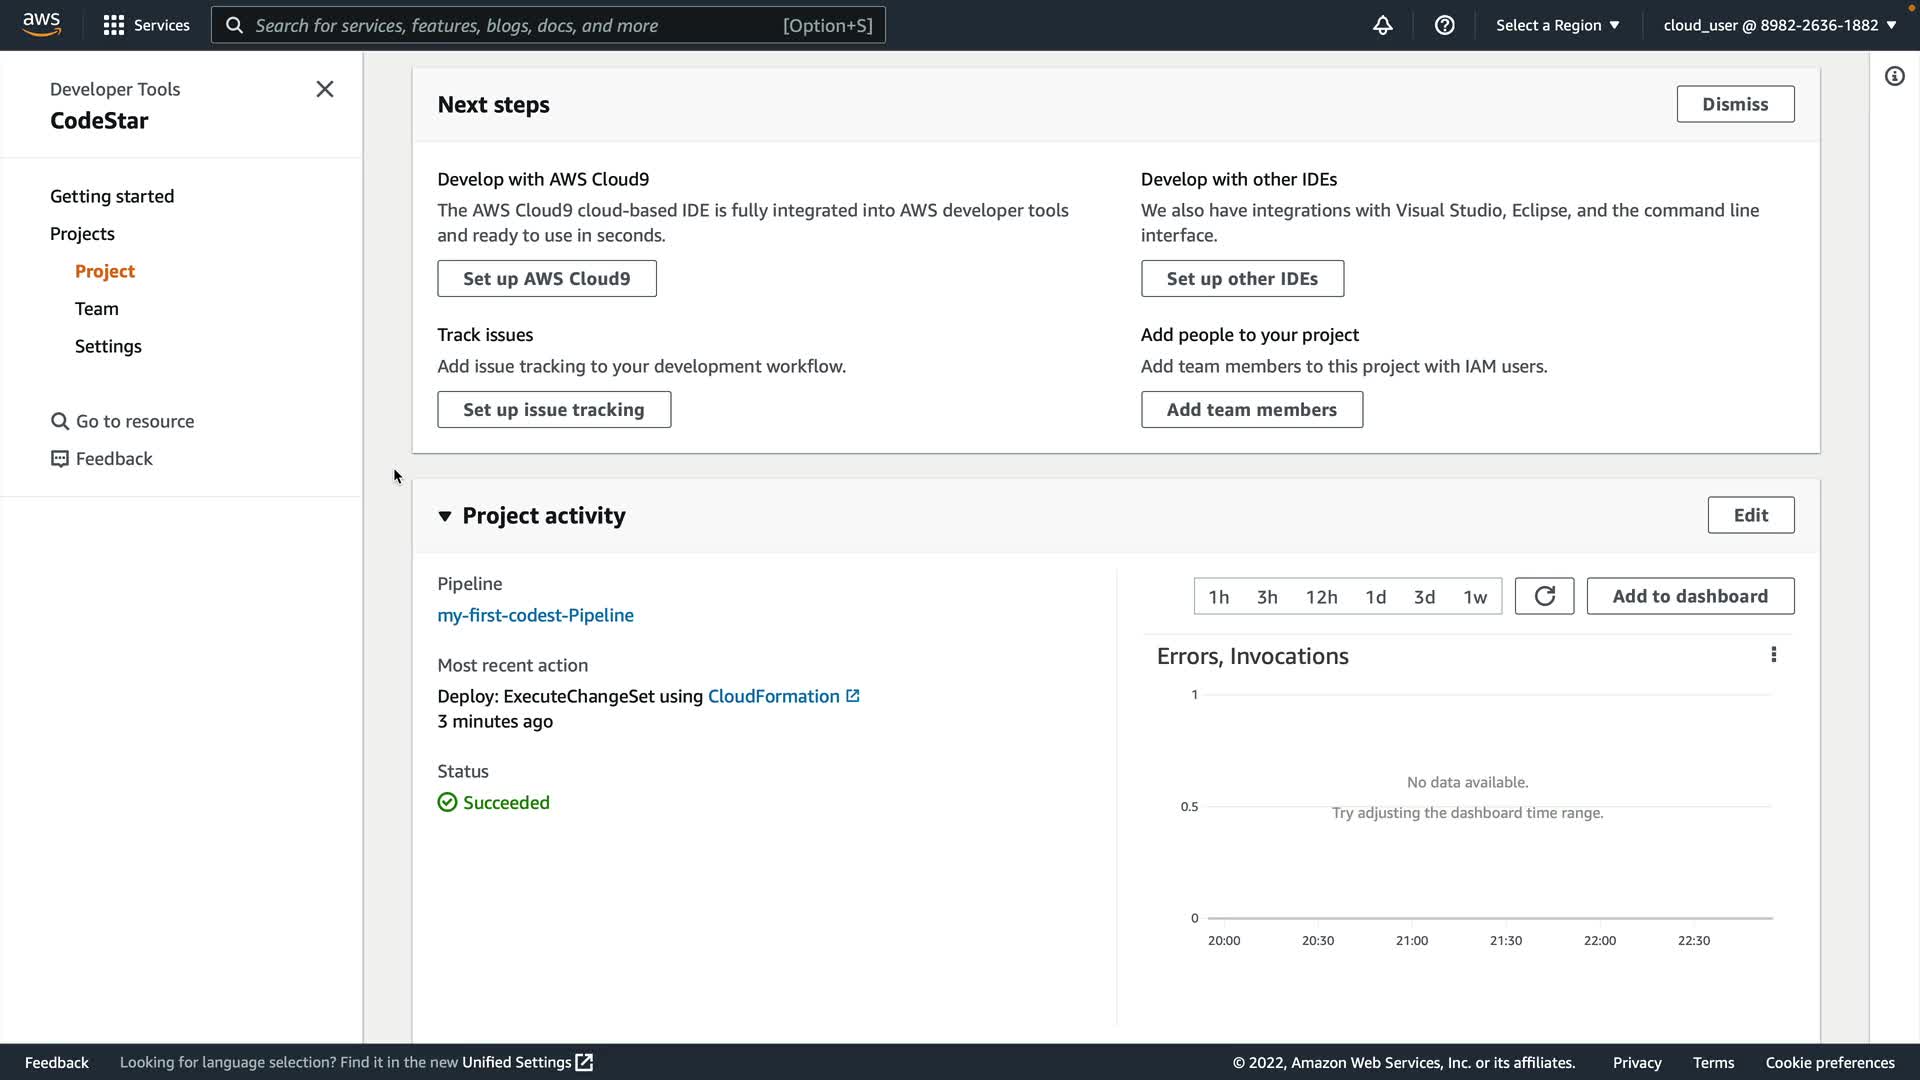Open the Services grid menu icon
This screenshot has width=1920, height=1080.
click(114, 25)
